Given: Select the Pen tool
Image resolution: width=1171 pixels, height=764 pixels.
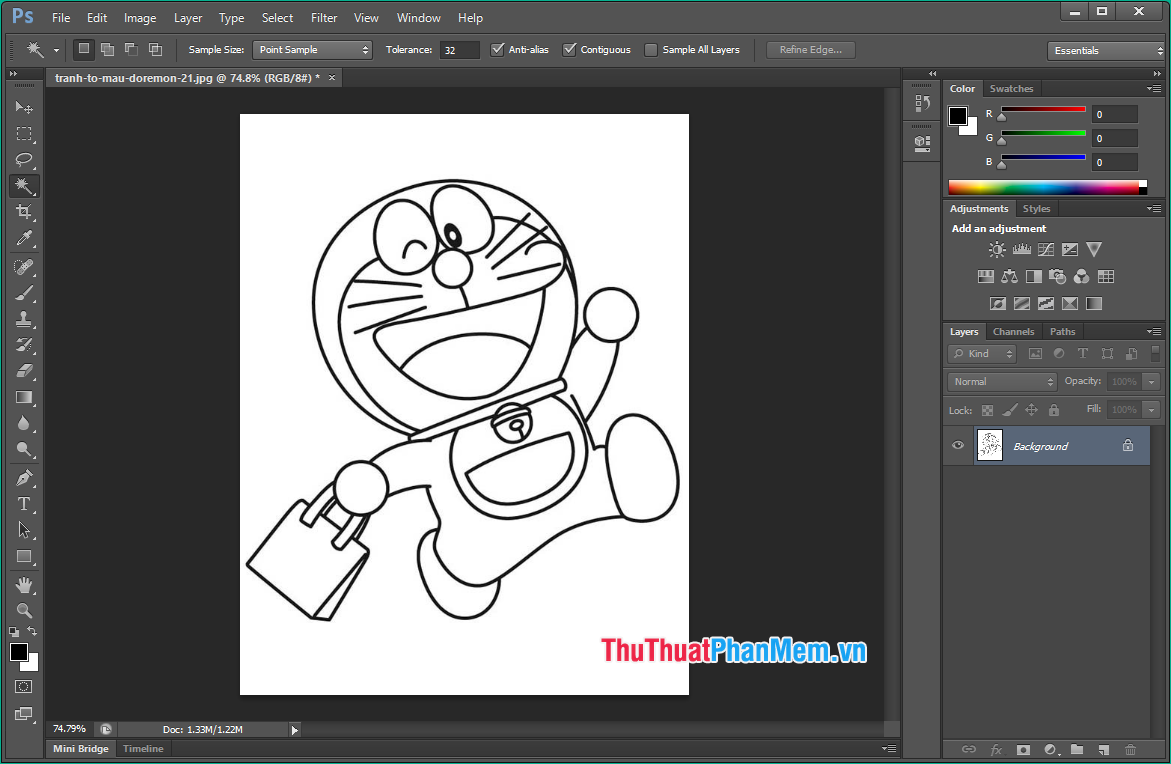Looking at the screenshot, I should click(x=24, y=478).
